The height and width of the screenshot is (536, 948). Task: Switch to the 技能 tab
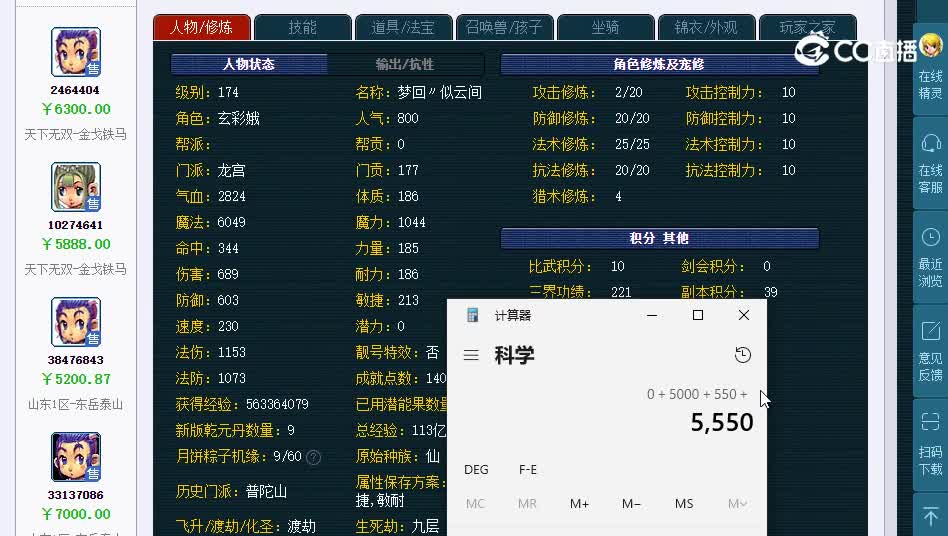pyautogui.click(x=302, y=27)
